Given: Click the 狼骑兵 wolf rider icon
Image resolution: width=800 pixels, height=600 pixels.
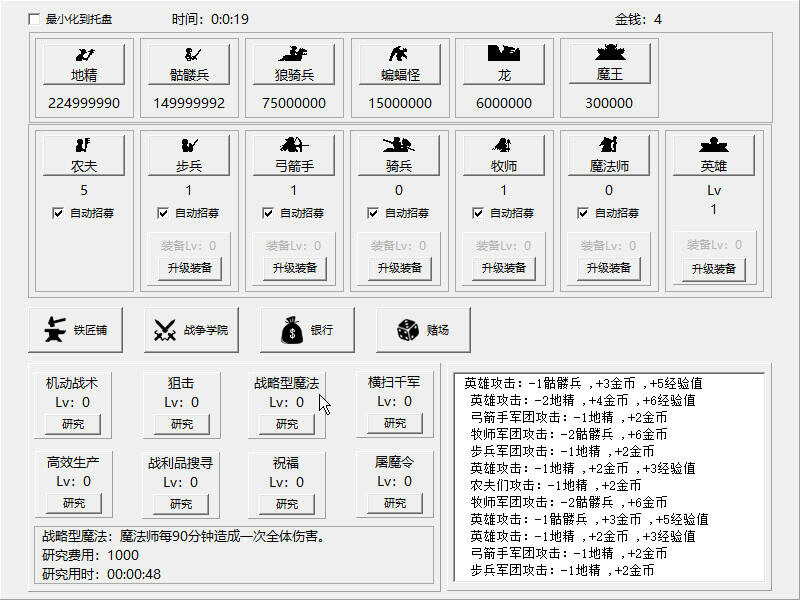Looking at the screenshot, I should (x=294, y=64).
